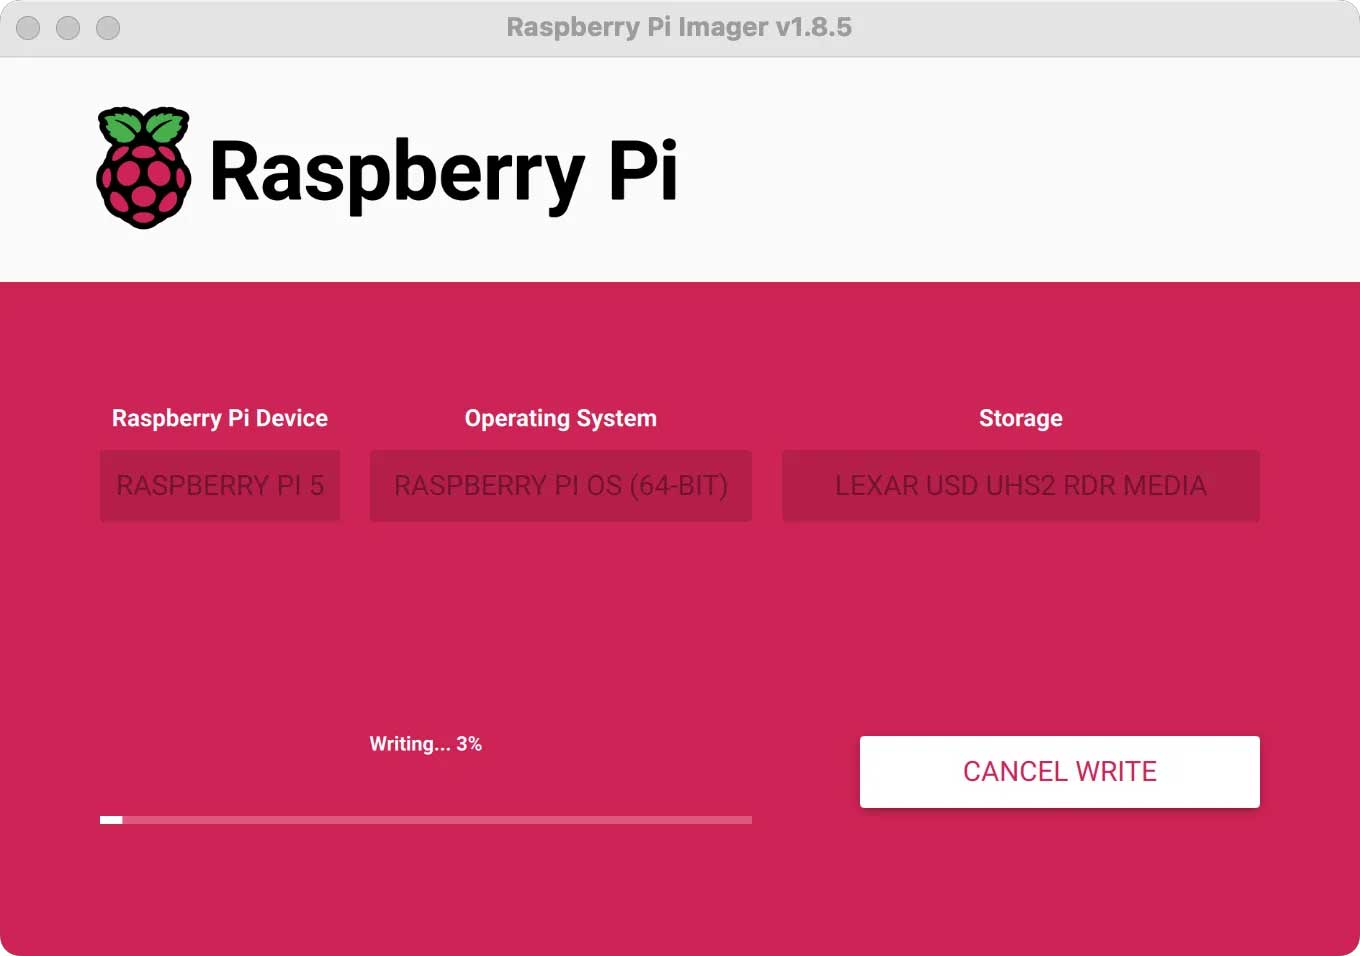
Task: Click the Raspberry Pi 5 device button
Action: 220,486
